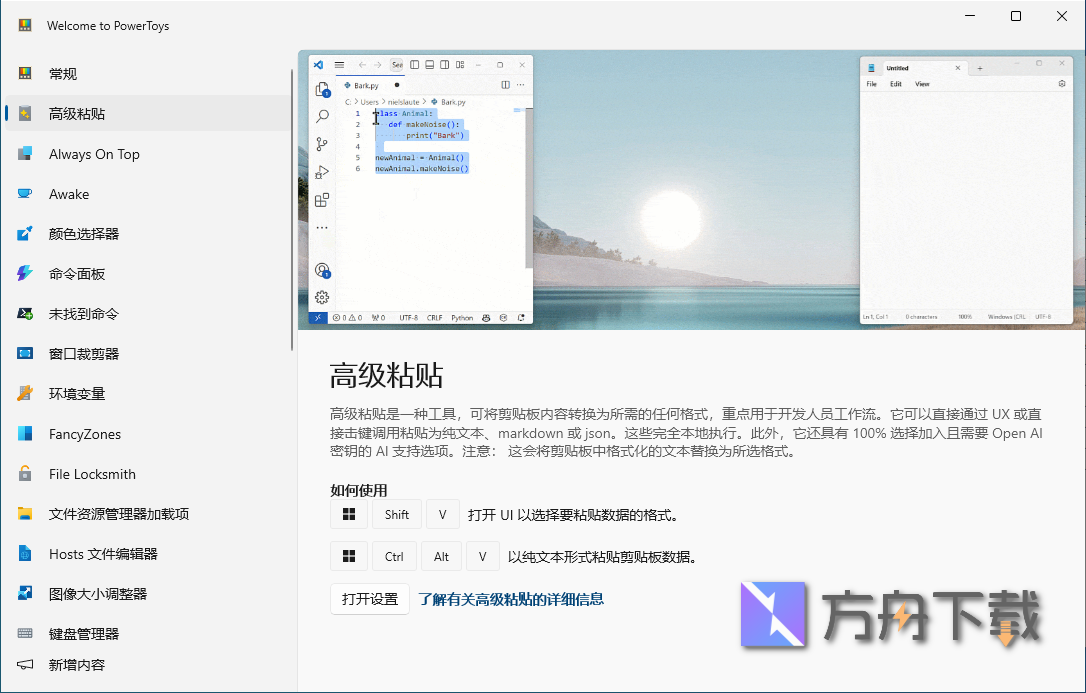Open the Hosts 文件编辑器
Viewport: 1086px width, 693px height.
(x=100, y=553)
